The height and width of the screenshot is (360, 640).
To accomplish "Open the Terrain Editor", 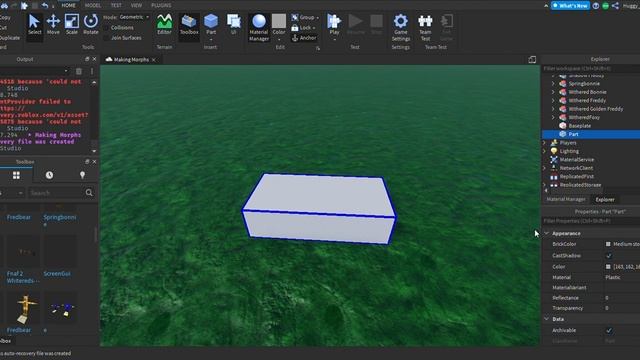I will 164,24.
